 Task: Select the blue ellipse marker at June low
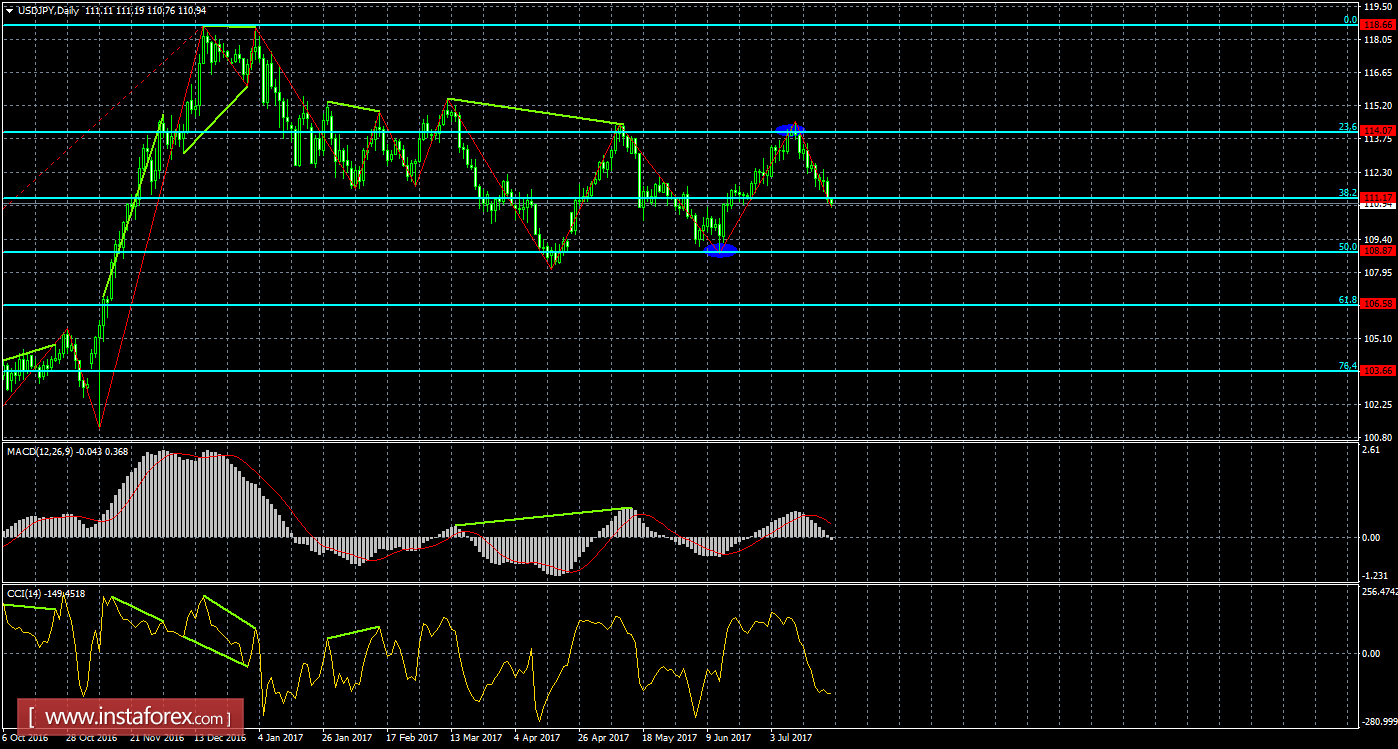(720, 250)
